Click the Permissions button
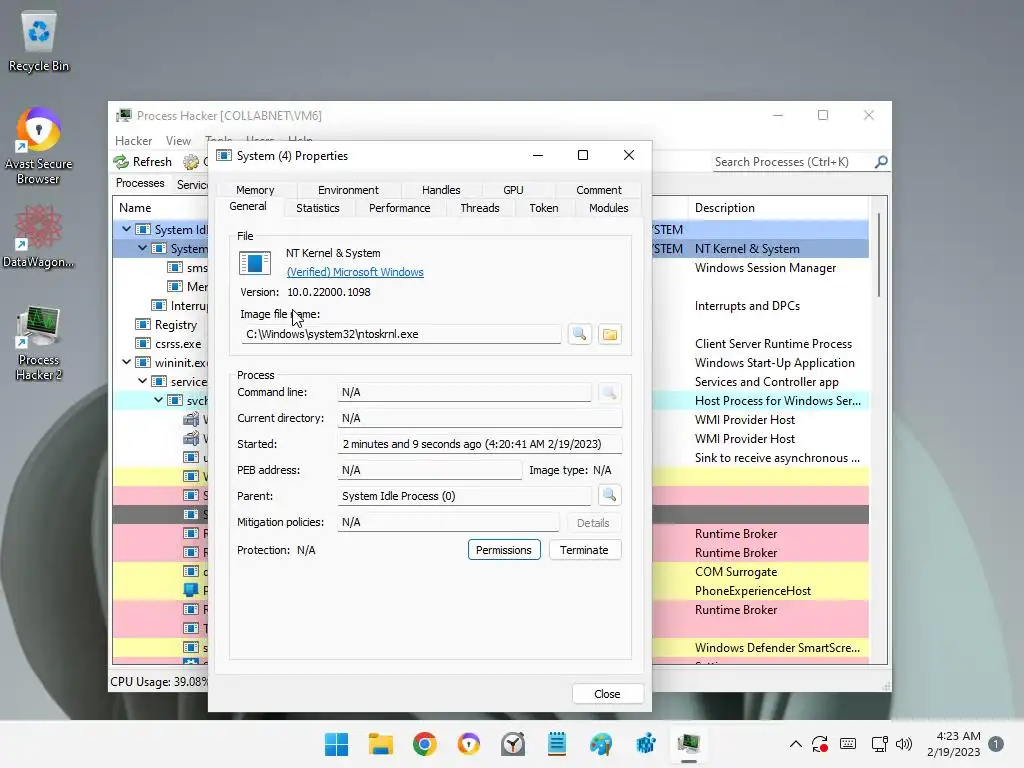1024x768 pixels. point(504,550)
